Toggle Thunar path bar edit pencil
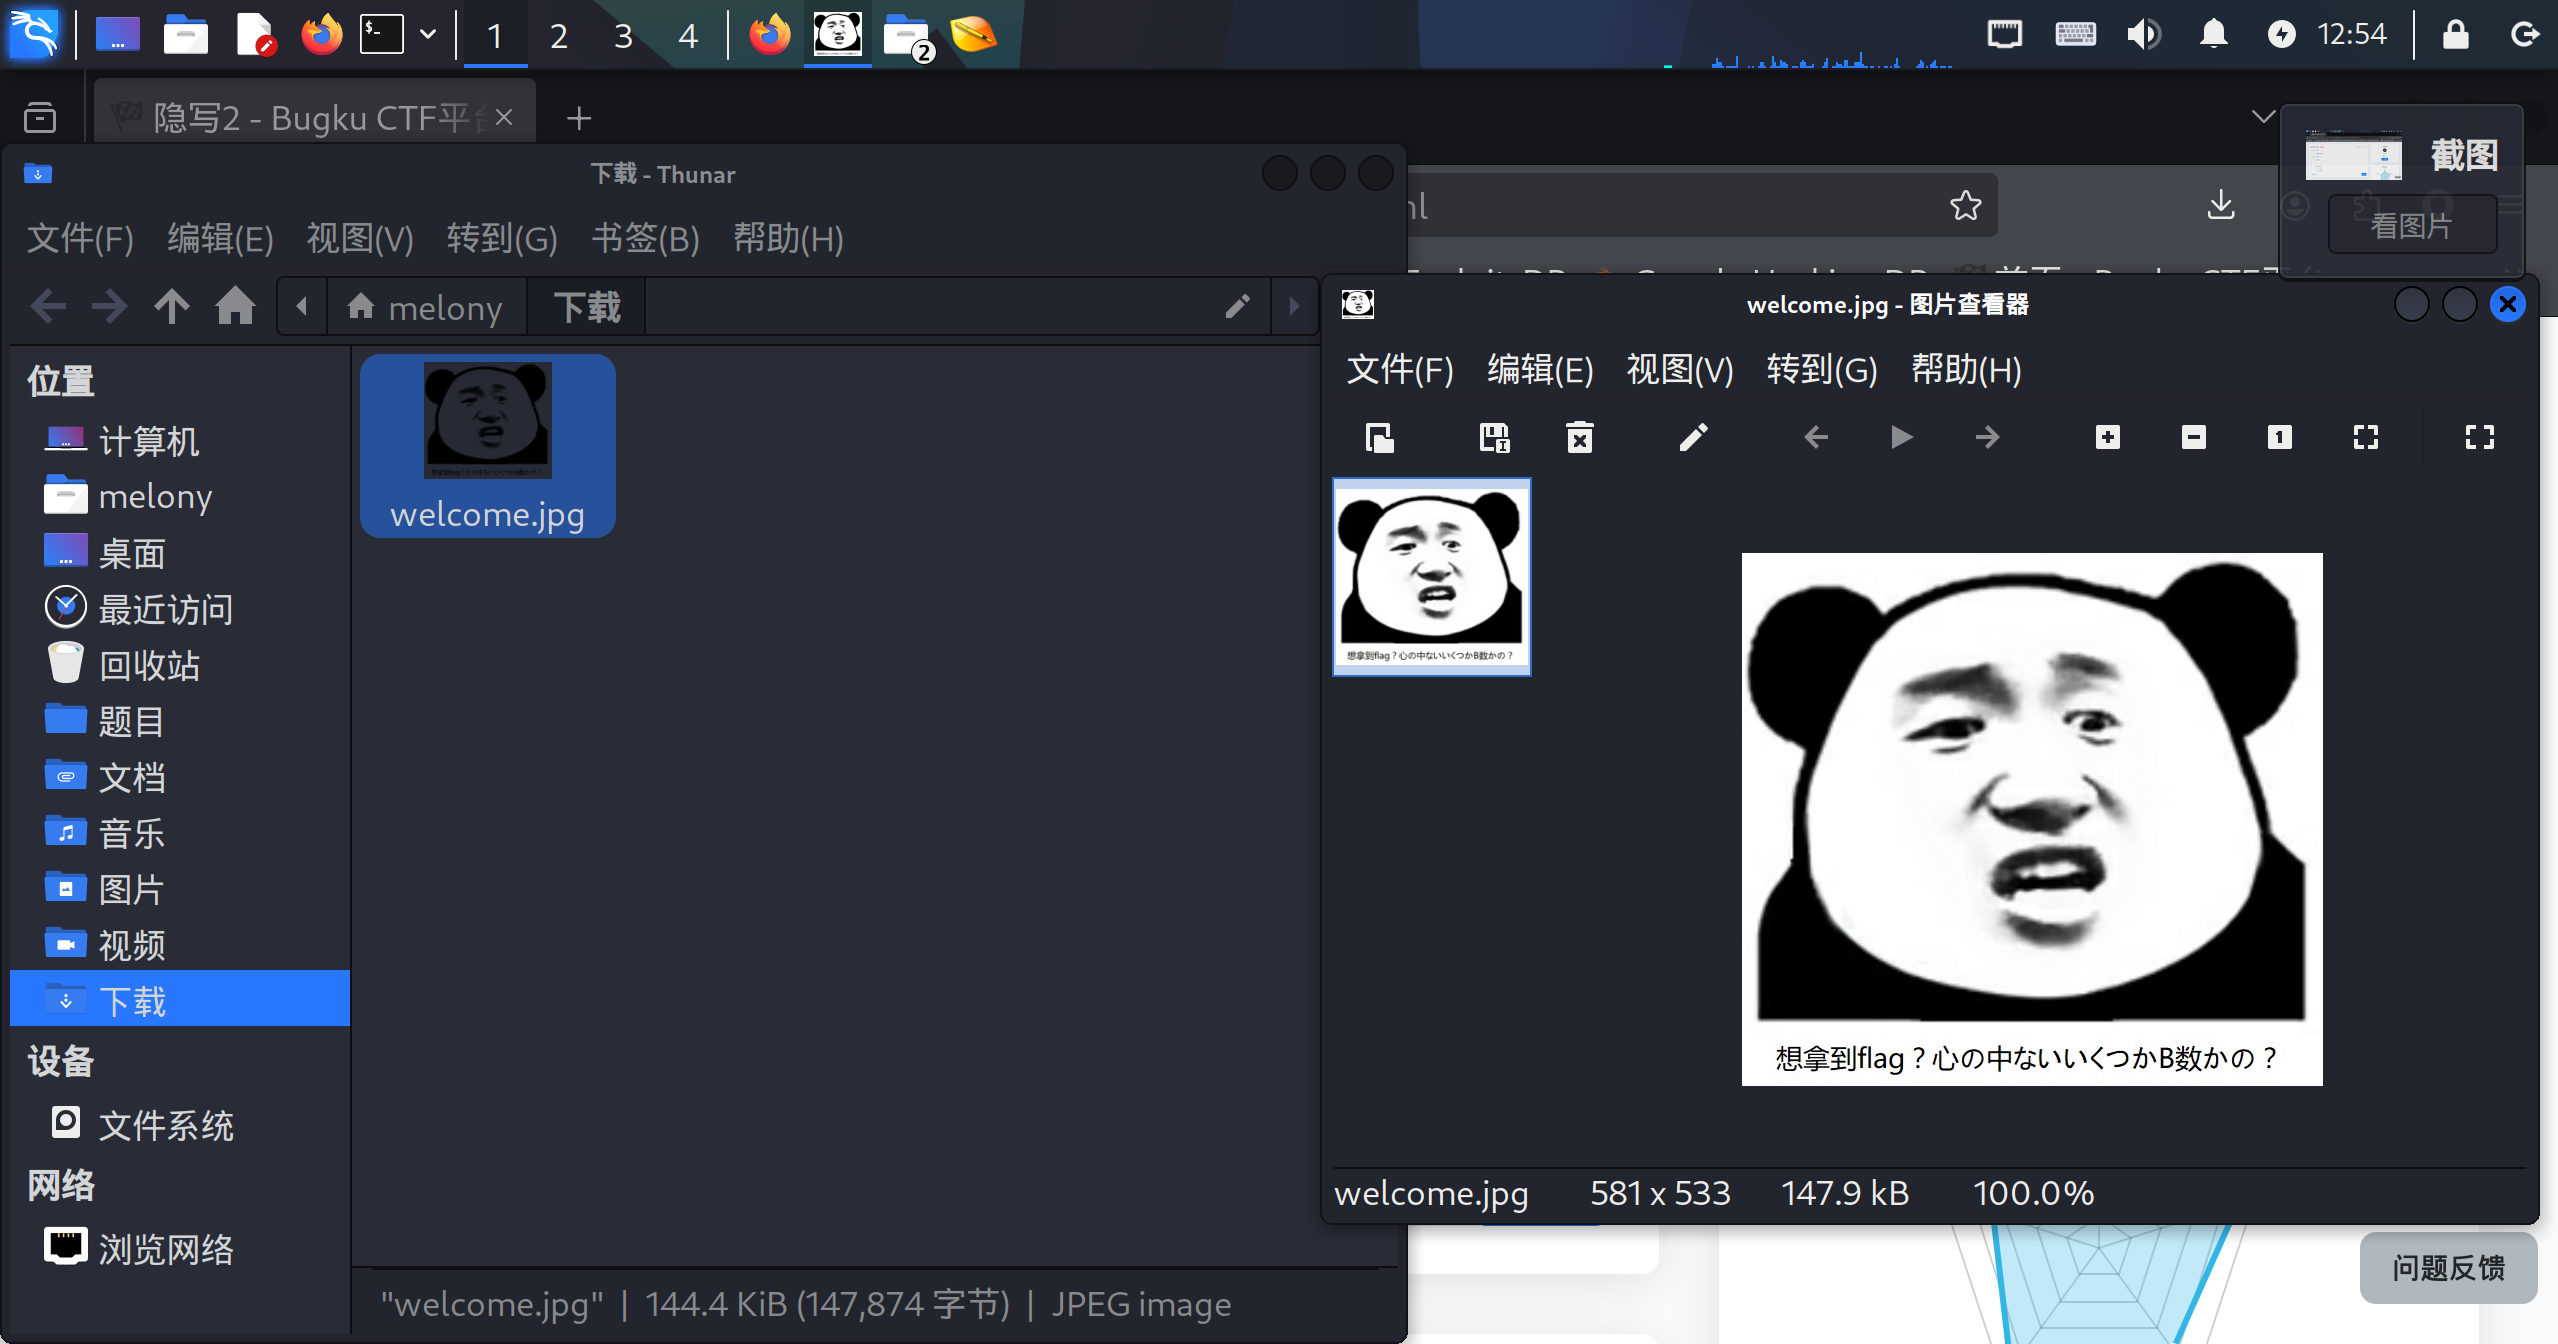The image size is (2558, 1344). tap(1237, 306)
